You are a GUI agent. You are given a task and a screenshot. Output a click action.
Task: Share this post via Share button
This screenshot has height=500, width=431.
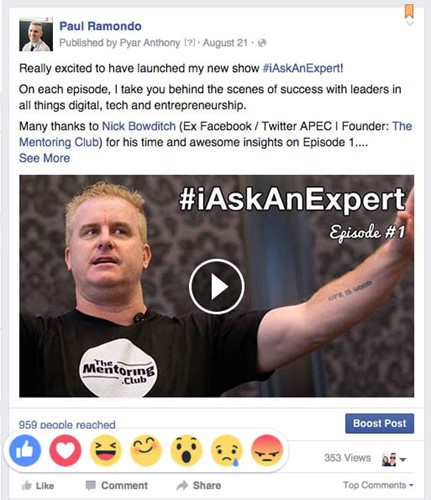199,485
